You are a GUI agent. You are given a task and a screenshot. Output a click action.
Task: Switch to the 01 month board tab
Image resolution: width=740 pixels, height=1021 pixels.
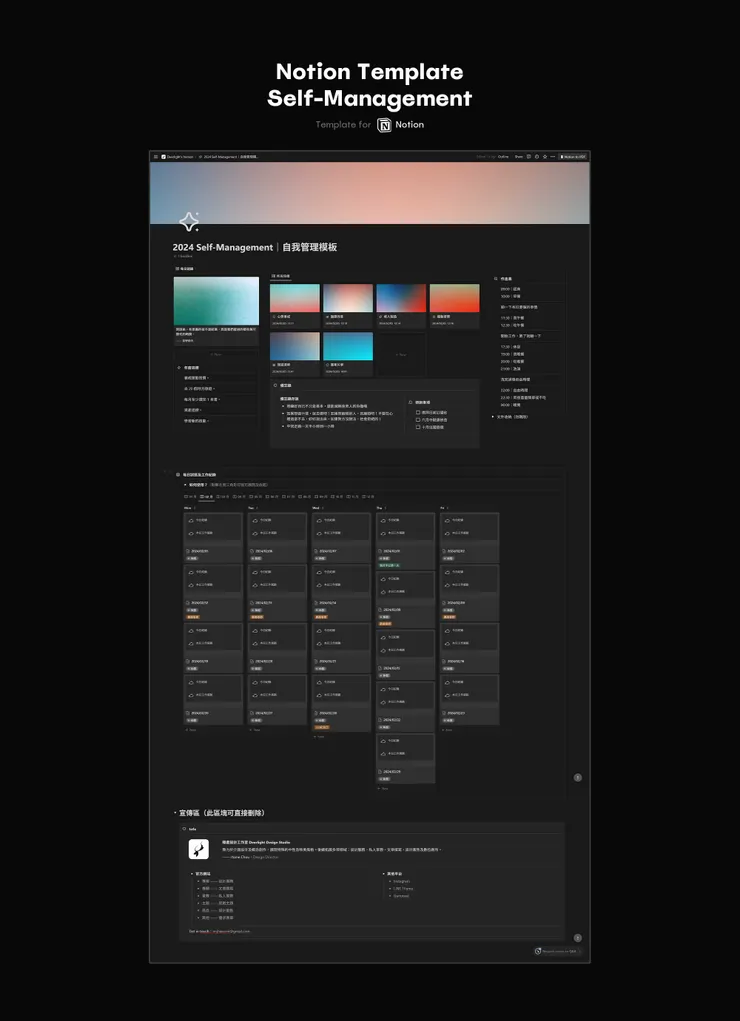click(191, 497)
